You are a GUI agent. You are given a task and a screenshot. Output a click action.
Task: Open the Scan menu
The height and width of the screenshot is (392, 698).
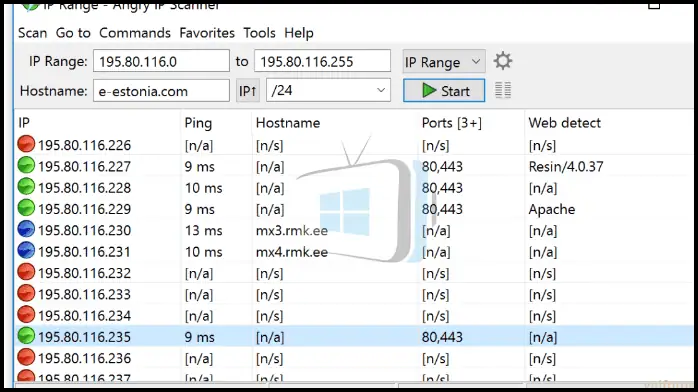[x=32, y=33]
